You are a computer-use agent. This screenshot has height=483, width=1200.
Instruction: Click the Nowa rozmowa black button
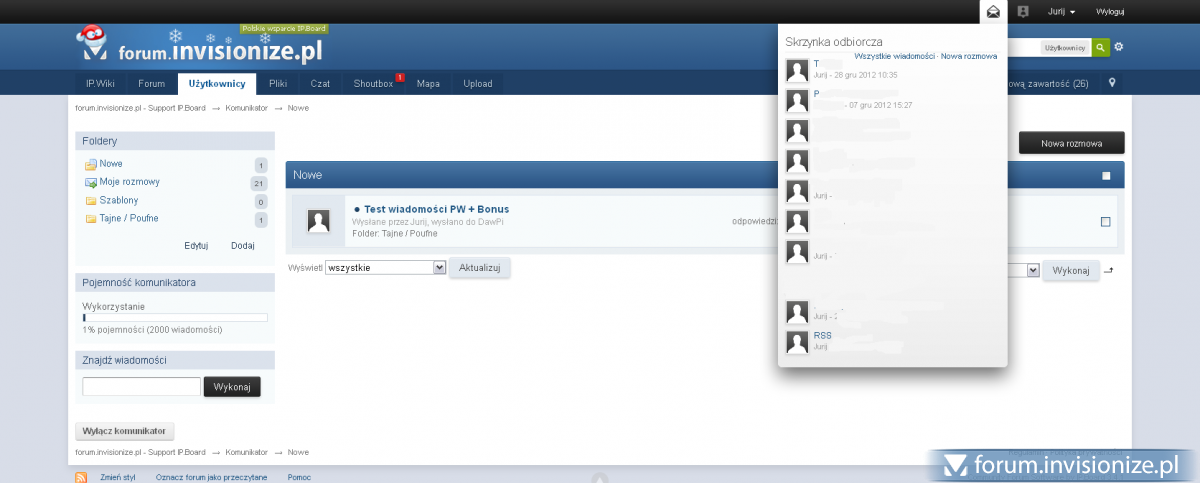point(1071,143)
